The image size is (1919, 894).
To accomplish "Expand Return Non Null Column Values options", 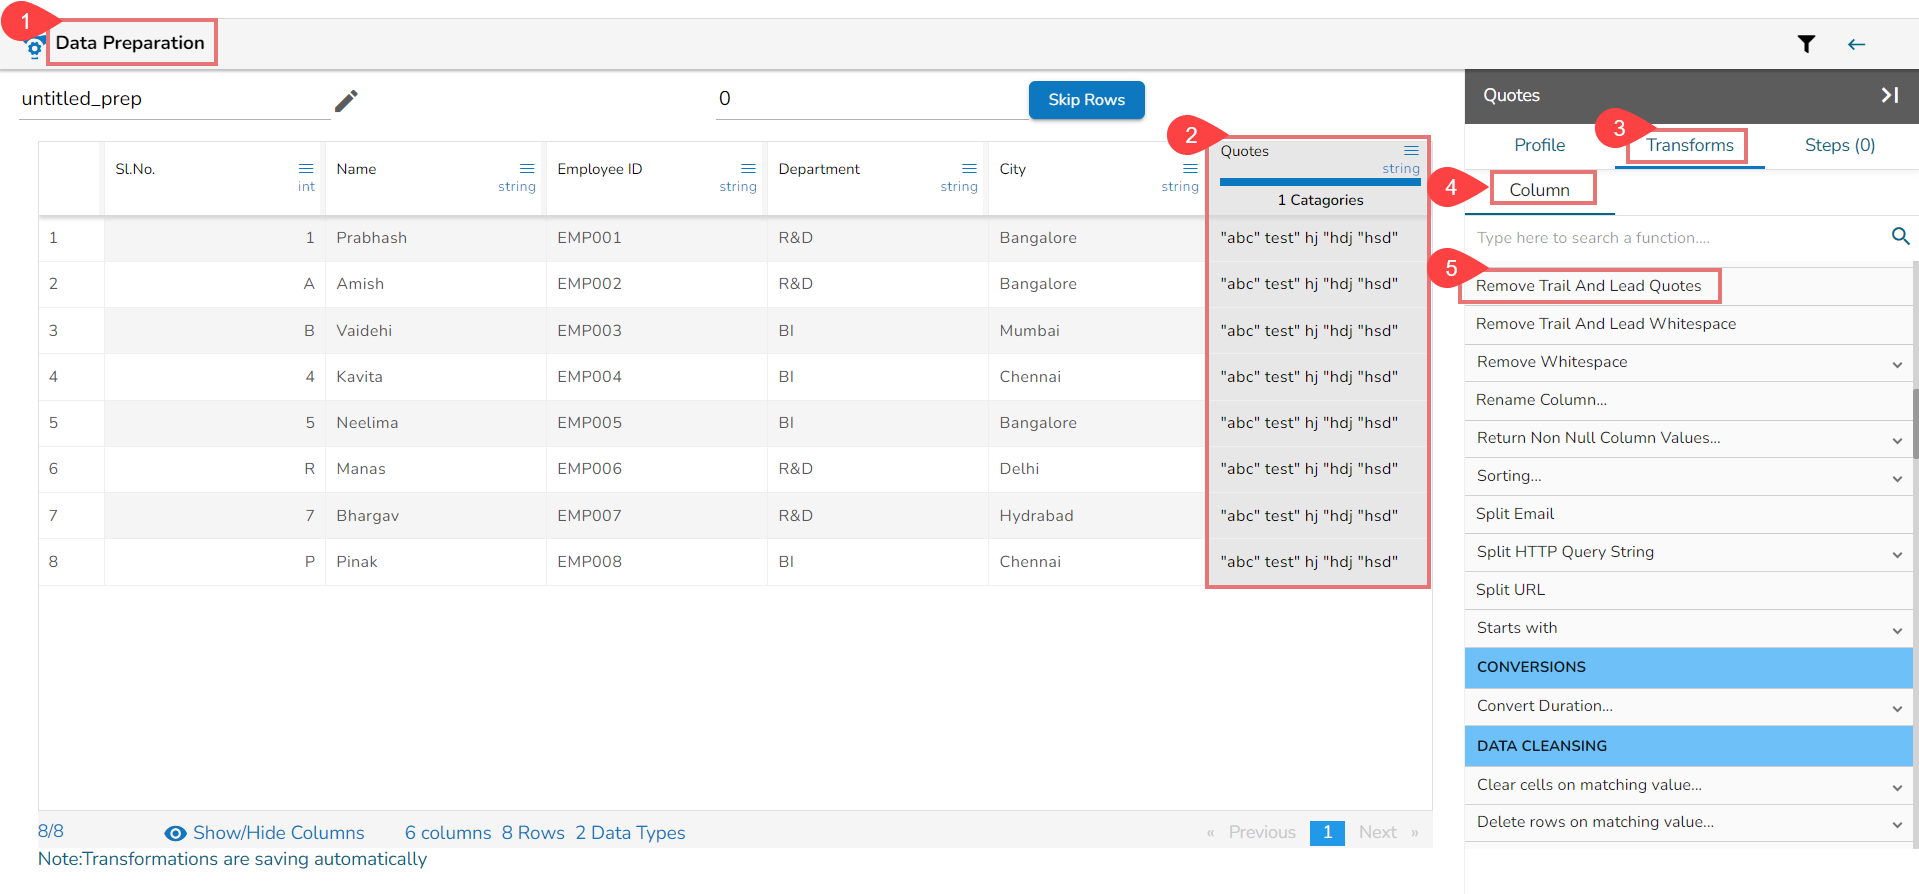I will (1897, 440).
